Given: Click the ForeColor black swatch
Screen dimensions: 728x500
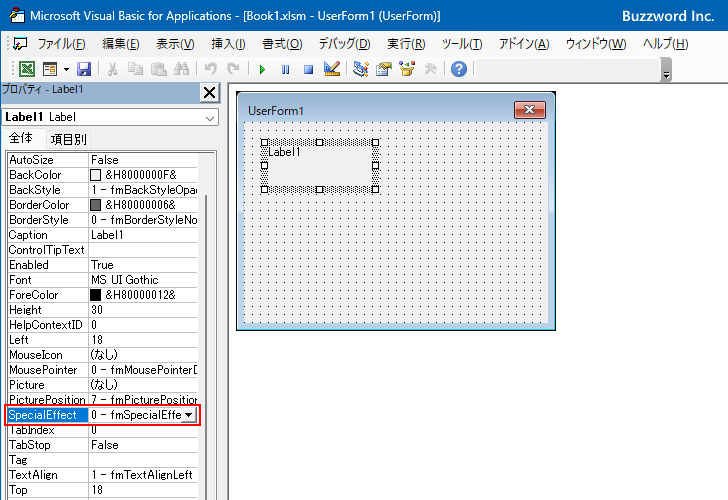Looking at the screenshot, I should [95, 295].
